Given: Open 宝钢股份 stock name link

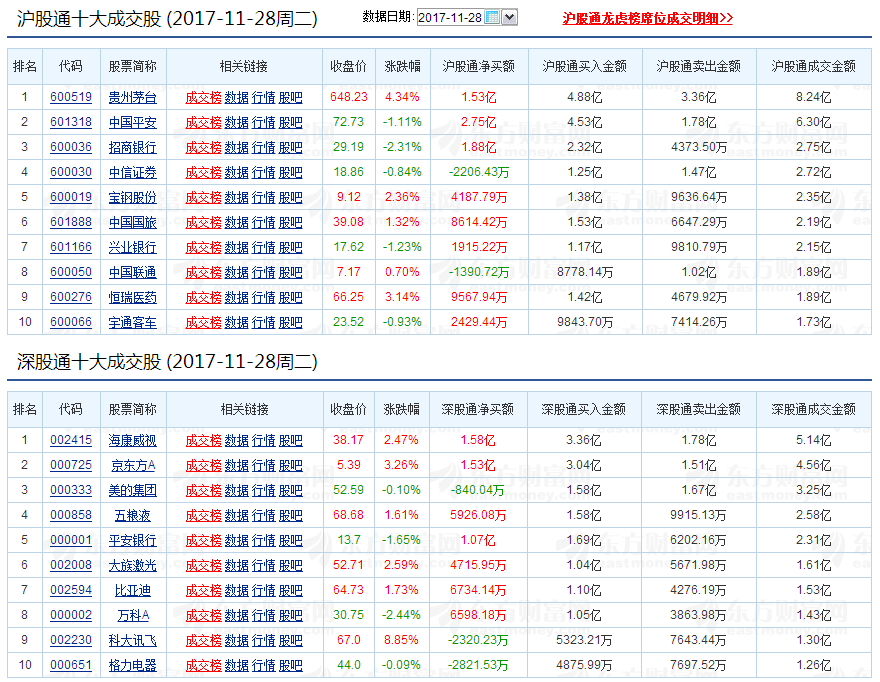Looking at the screenshot, I should [x=132, y=197].
